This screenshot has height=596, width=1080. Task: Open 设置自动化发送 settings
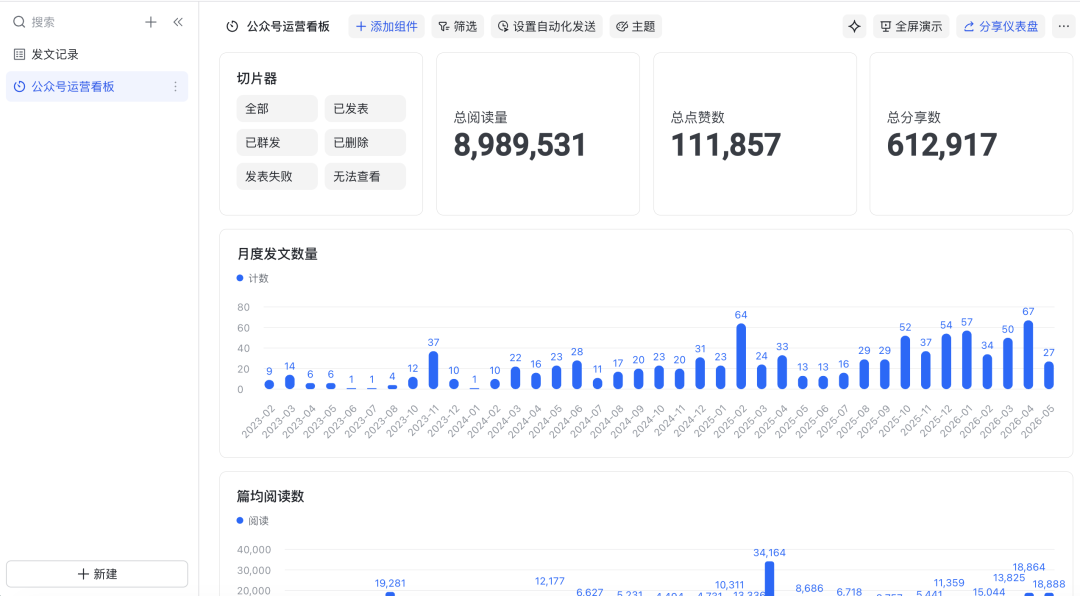point(547,26)
